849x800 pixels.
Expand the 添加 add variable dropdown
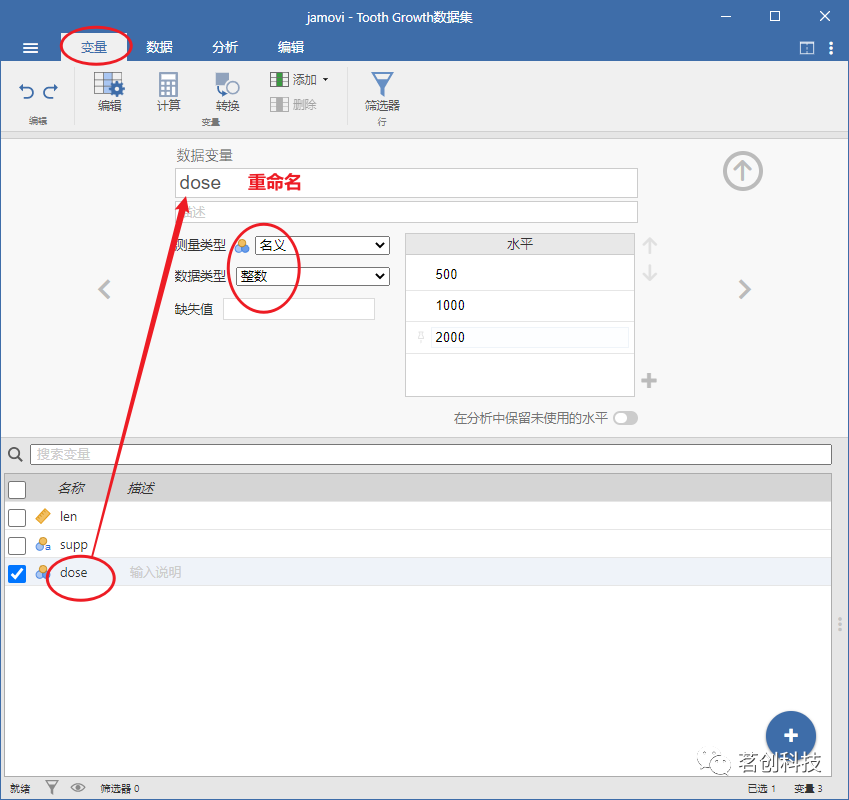299,80
